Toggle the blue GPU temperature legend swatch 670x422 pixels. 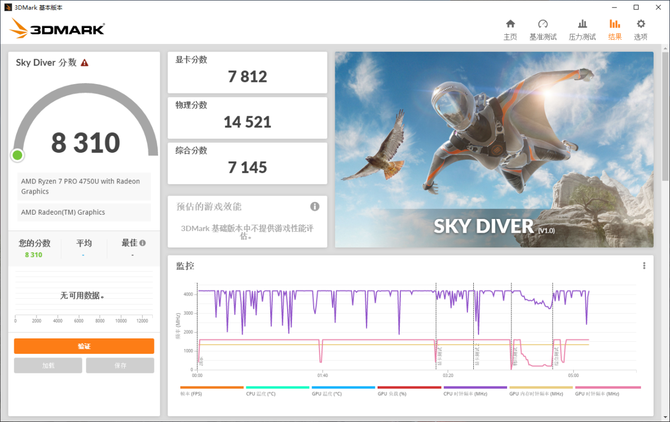click(x=344, y=387)
